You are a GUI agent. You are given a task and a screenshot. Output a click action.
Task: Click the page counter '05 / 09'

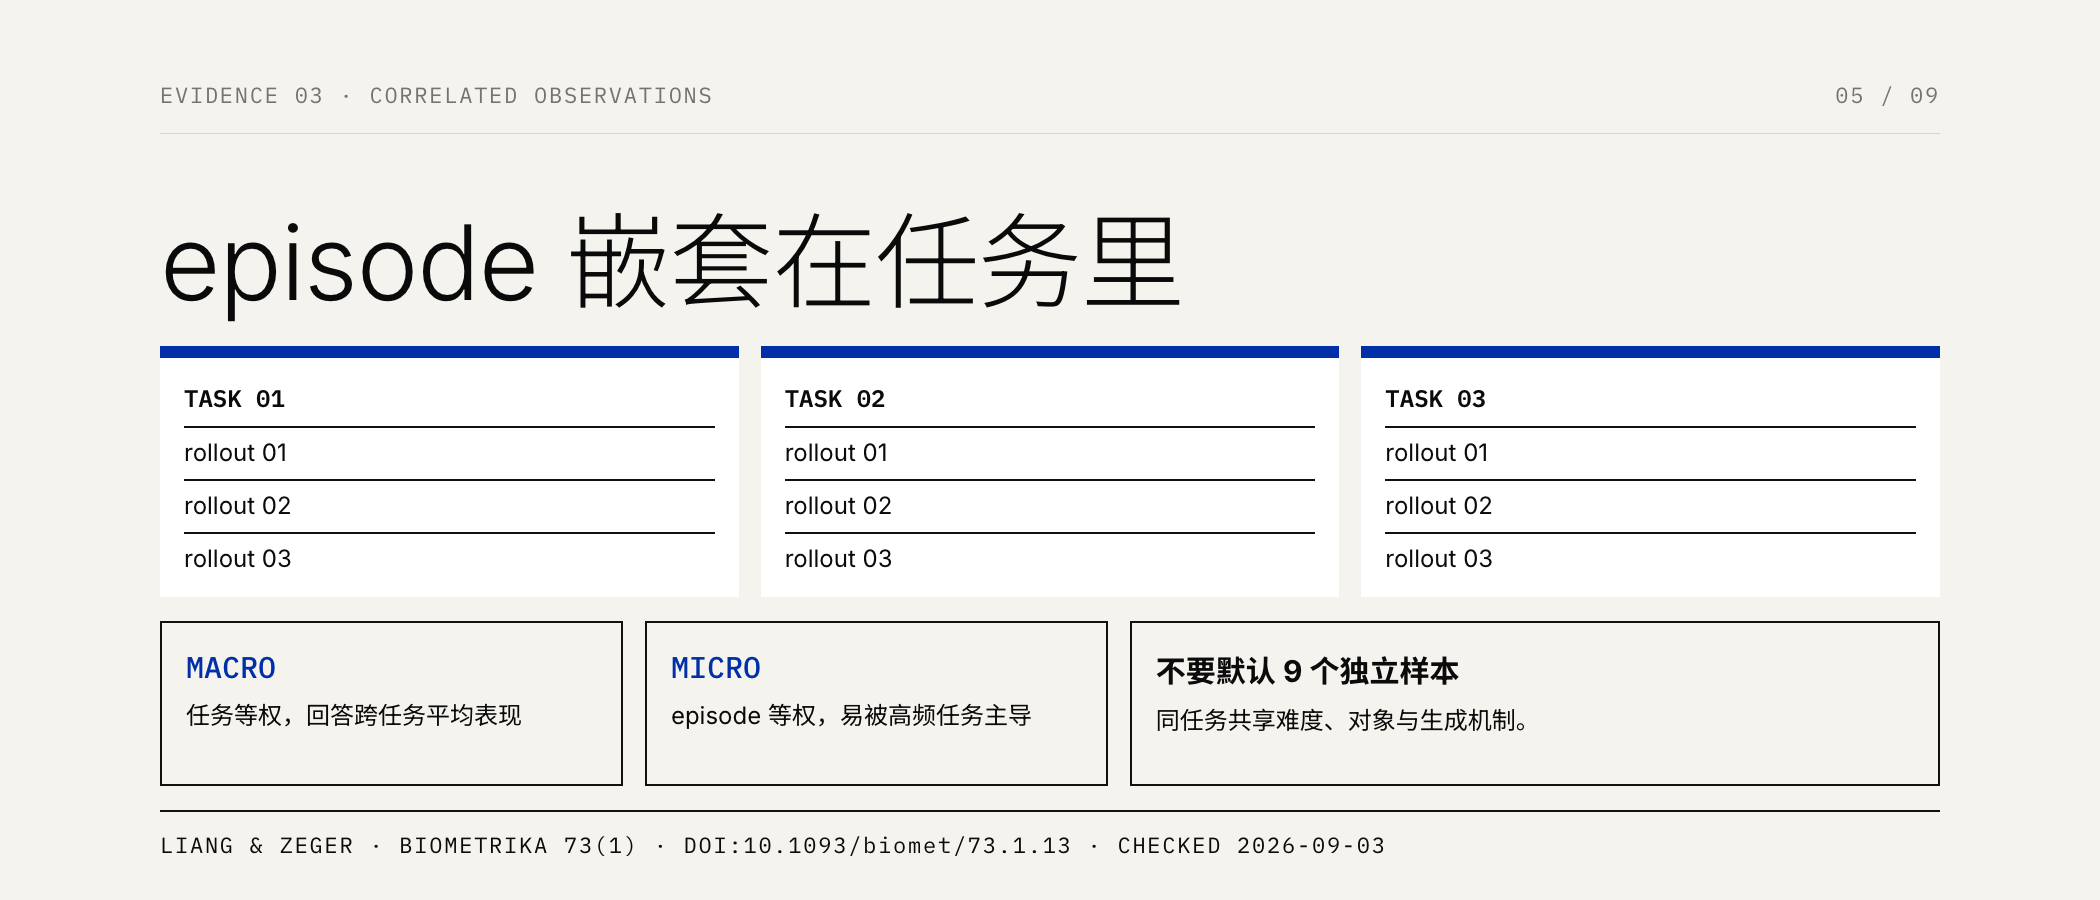[1887, 96]
